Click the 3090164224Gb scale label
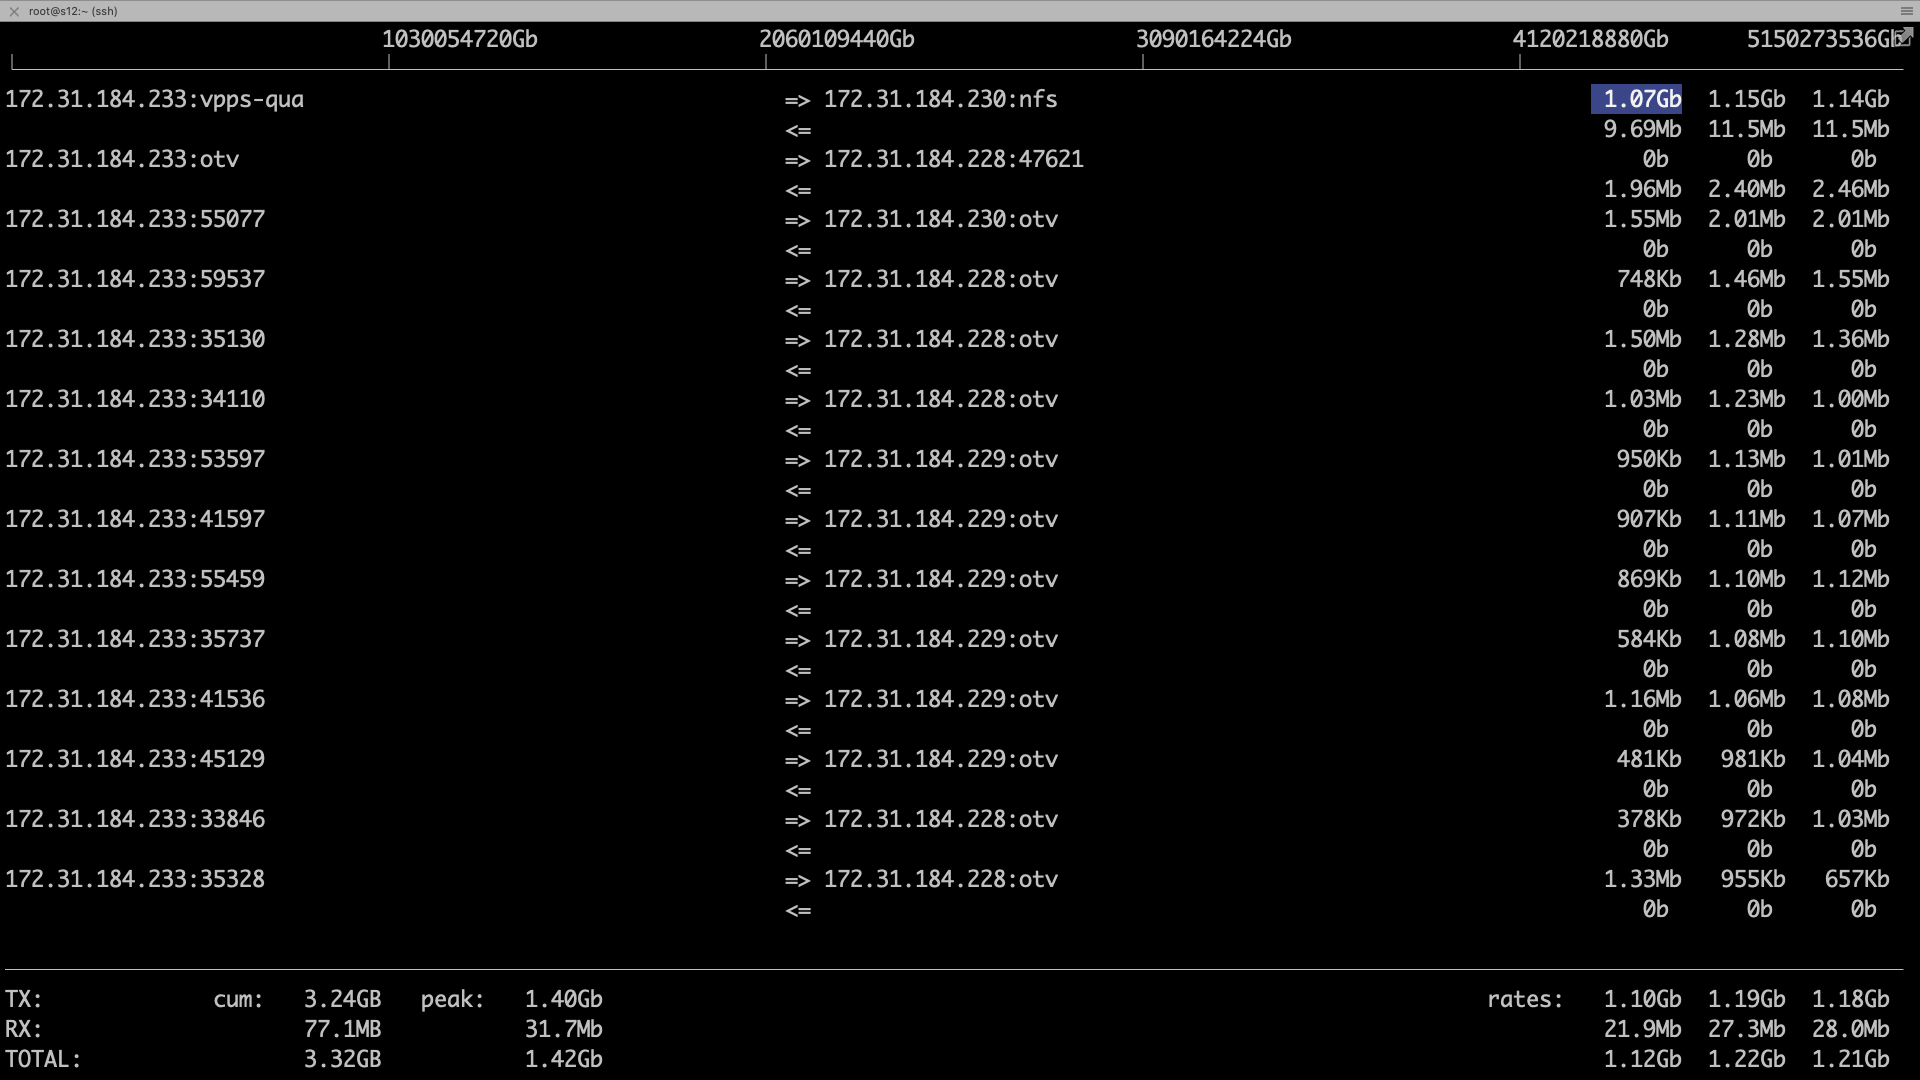The image size is (1920, 1080). (1214, 39)
